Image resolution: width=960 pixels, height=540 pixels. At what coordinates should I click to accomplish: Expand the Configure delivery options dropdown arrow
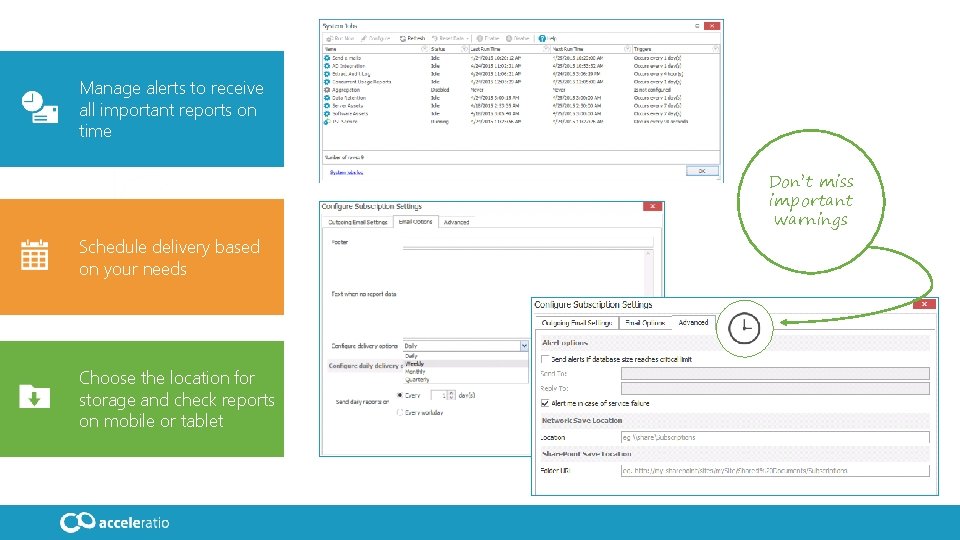click(524, 346)
